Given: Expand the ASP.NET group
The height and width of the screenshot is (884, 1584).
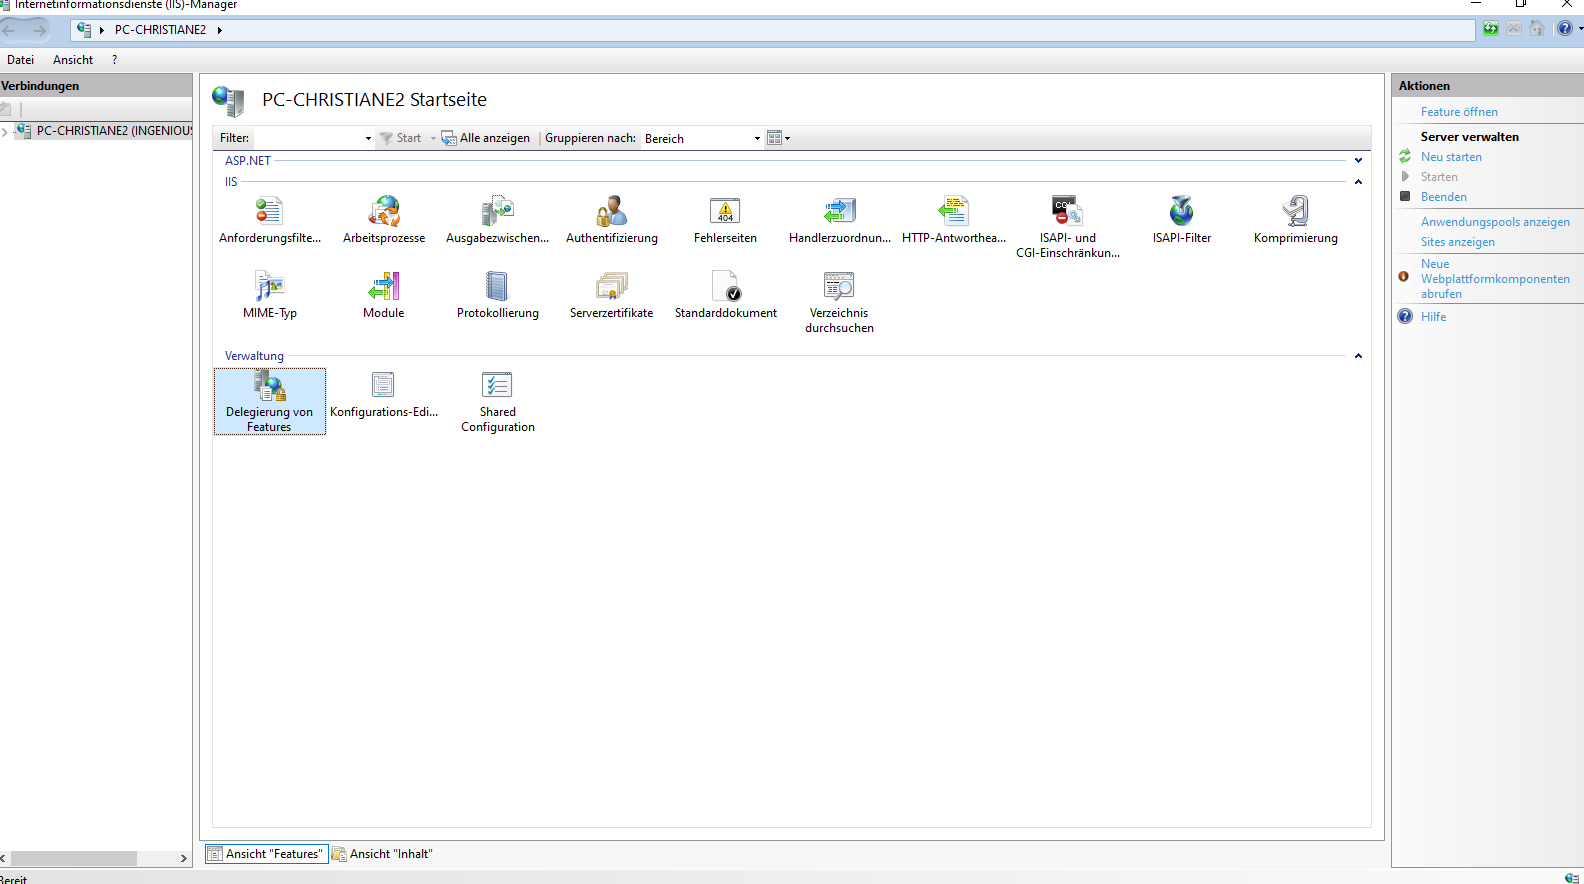Looking at the screenshot, I should click(1358, 160).
